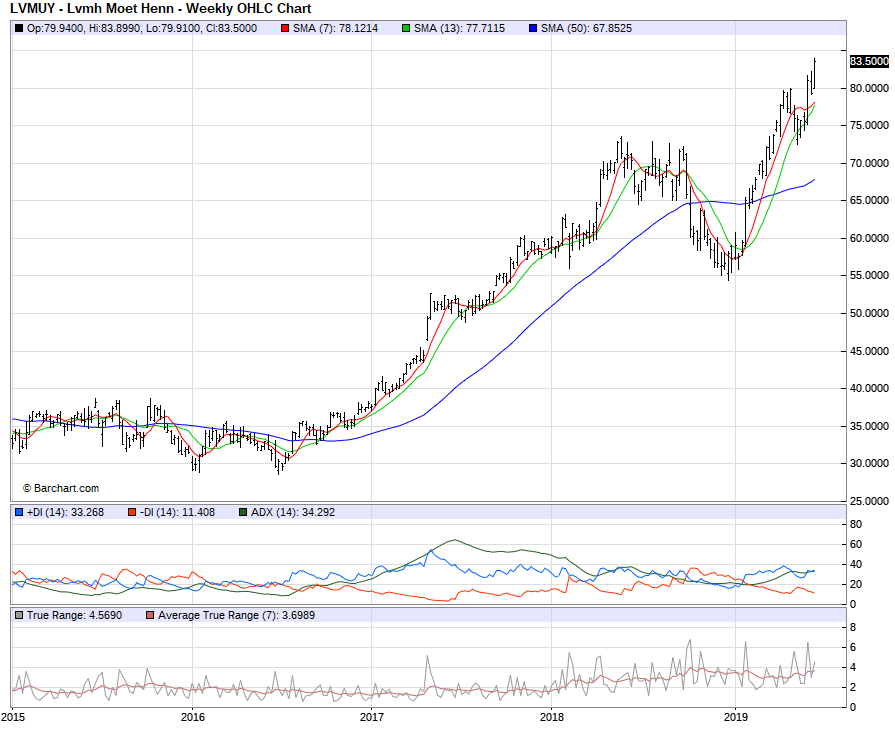Click the 40.0000 price axis label

(869, 388)
